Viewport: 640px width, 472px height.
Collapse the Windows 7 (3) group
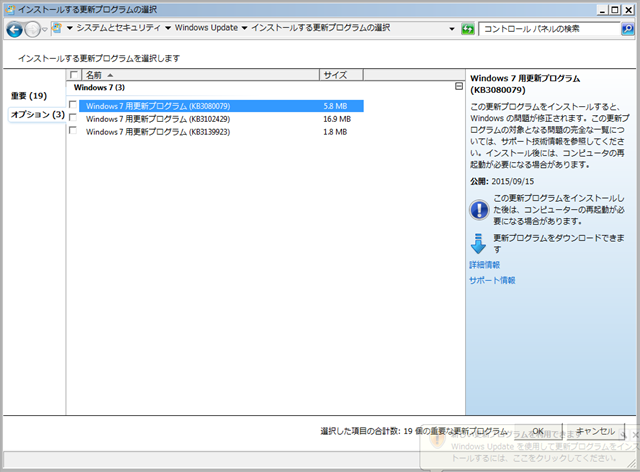[x=459, y=86]
